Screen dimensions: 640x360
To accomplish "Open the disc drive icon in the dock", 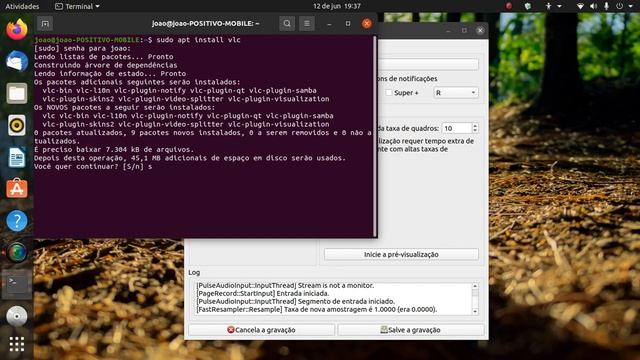I will click(x=17, y=316).
